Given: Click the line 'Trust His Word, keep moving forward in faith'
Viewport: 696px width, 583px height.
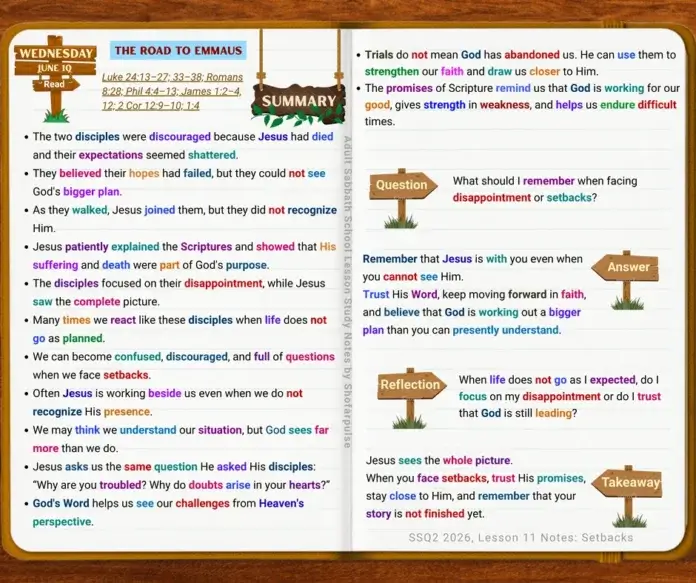Looking at the screenshot, I should [x=475, y=294].
